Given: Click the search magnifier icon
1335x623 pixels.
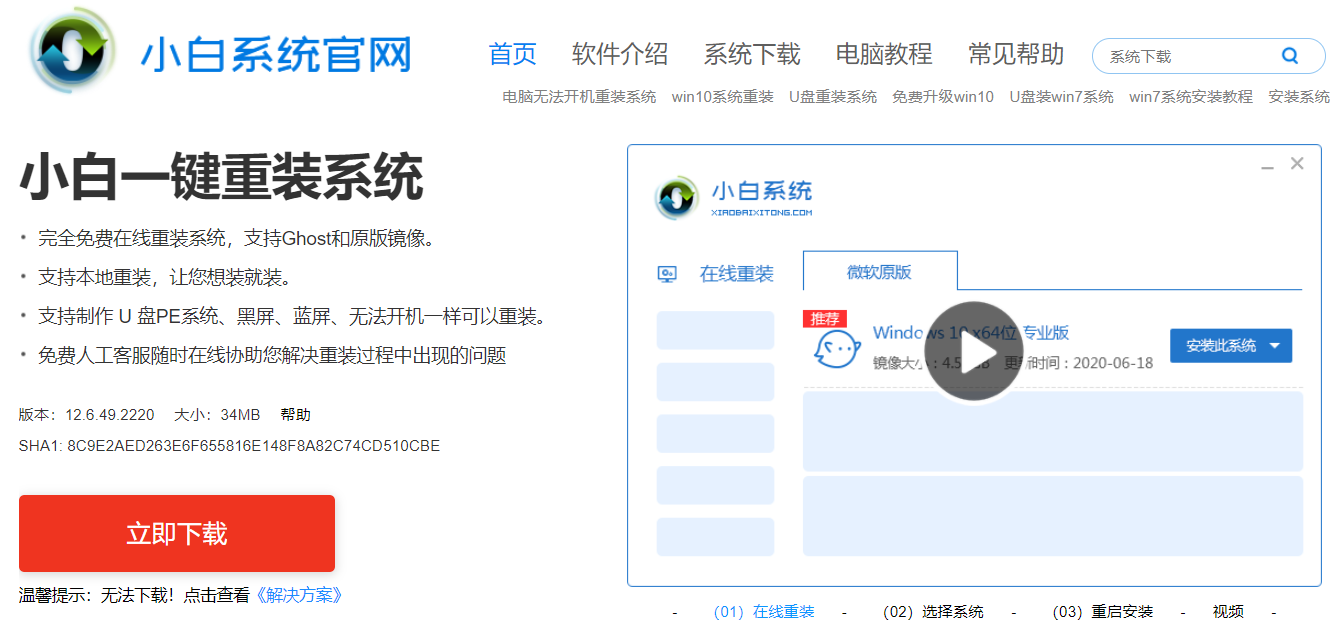Looking at the screenshot, I should (x=1290, y=56).
